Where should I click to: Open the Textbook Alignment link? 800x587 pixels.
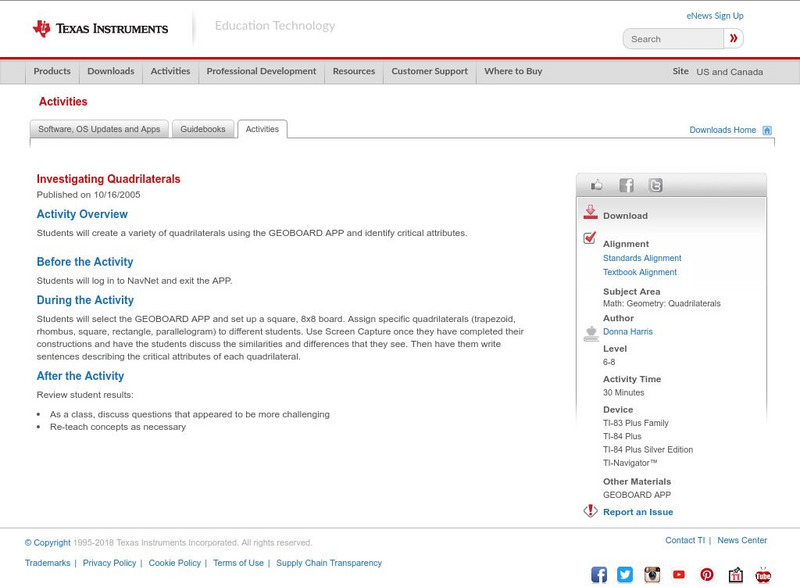point(640,272)
